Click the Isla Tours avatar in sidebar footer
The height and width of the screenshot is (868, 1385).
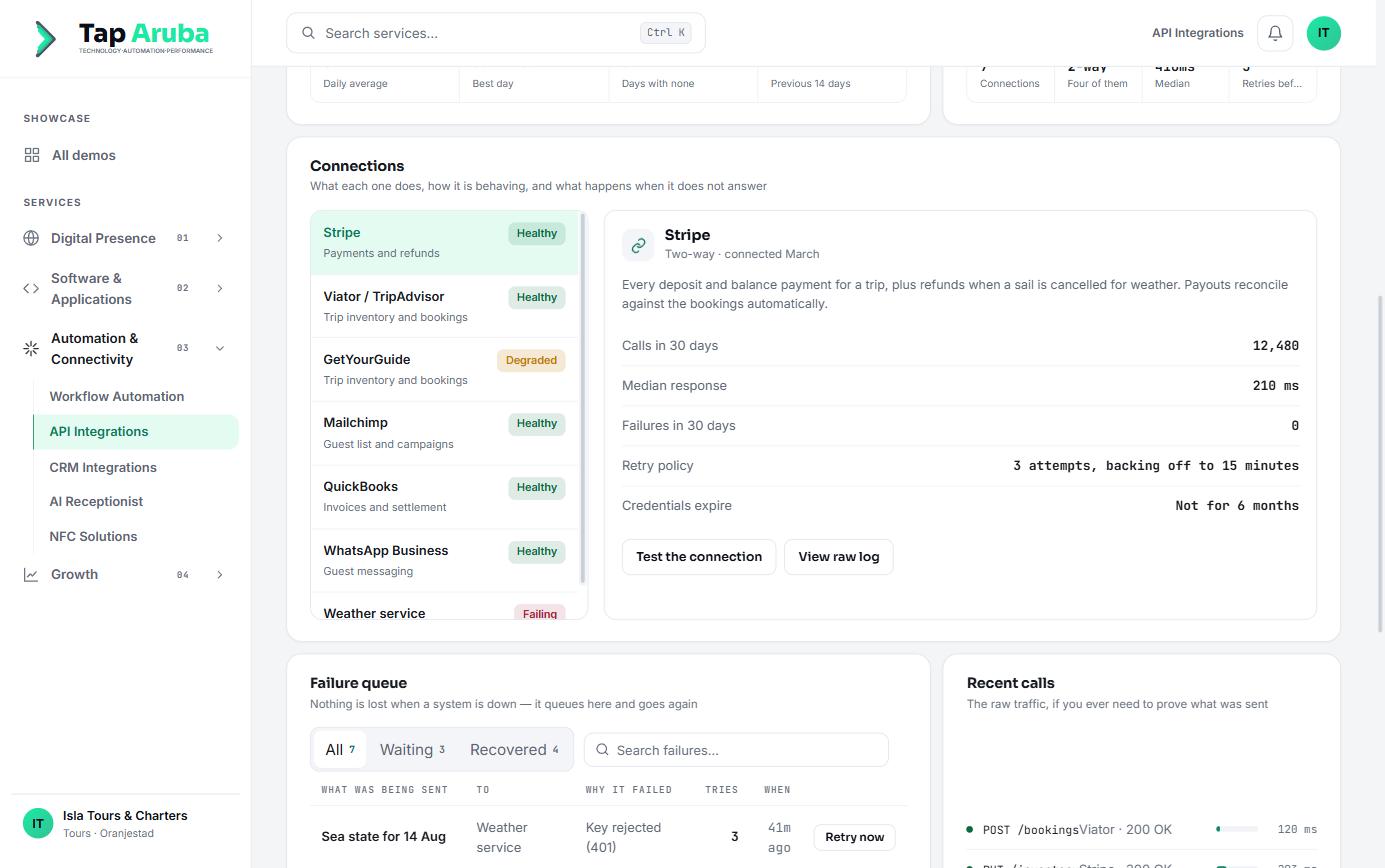click(38, 824)
